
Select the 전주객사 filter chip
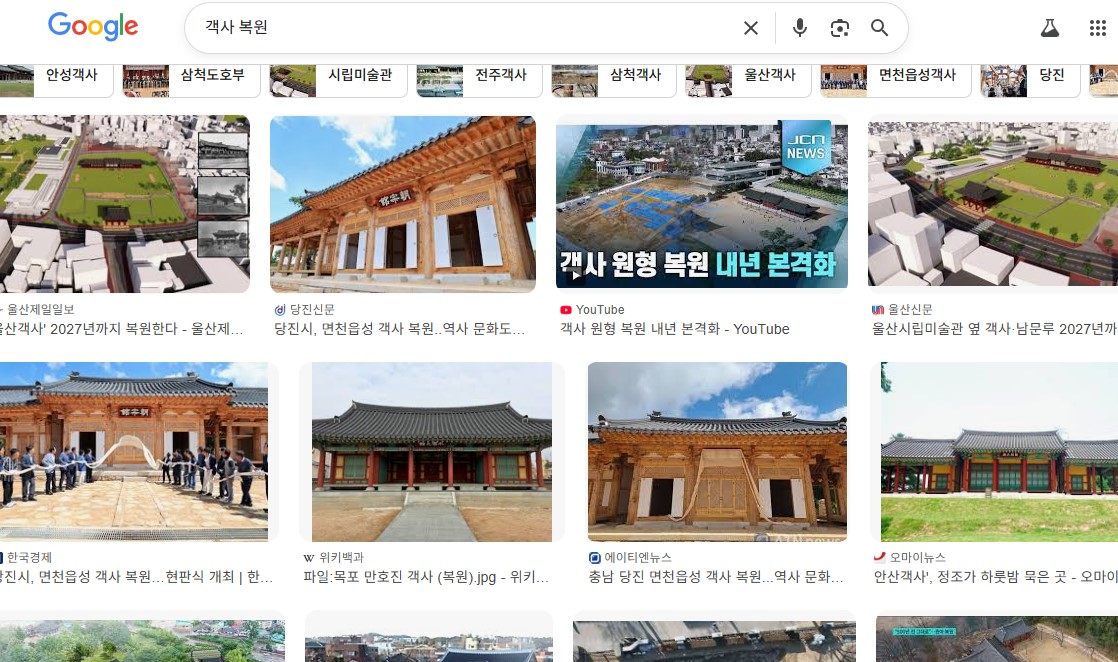(x=479, y=80)
